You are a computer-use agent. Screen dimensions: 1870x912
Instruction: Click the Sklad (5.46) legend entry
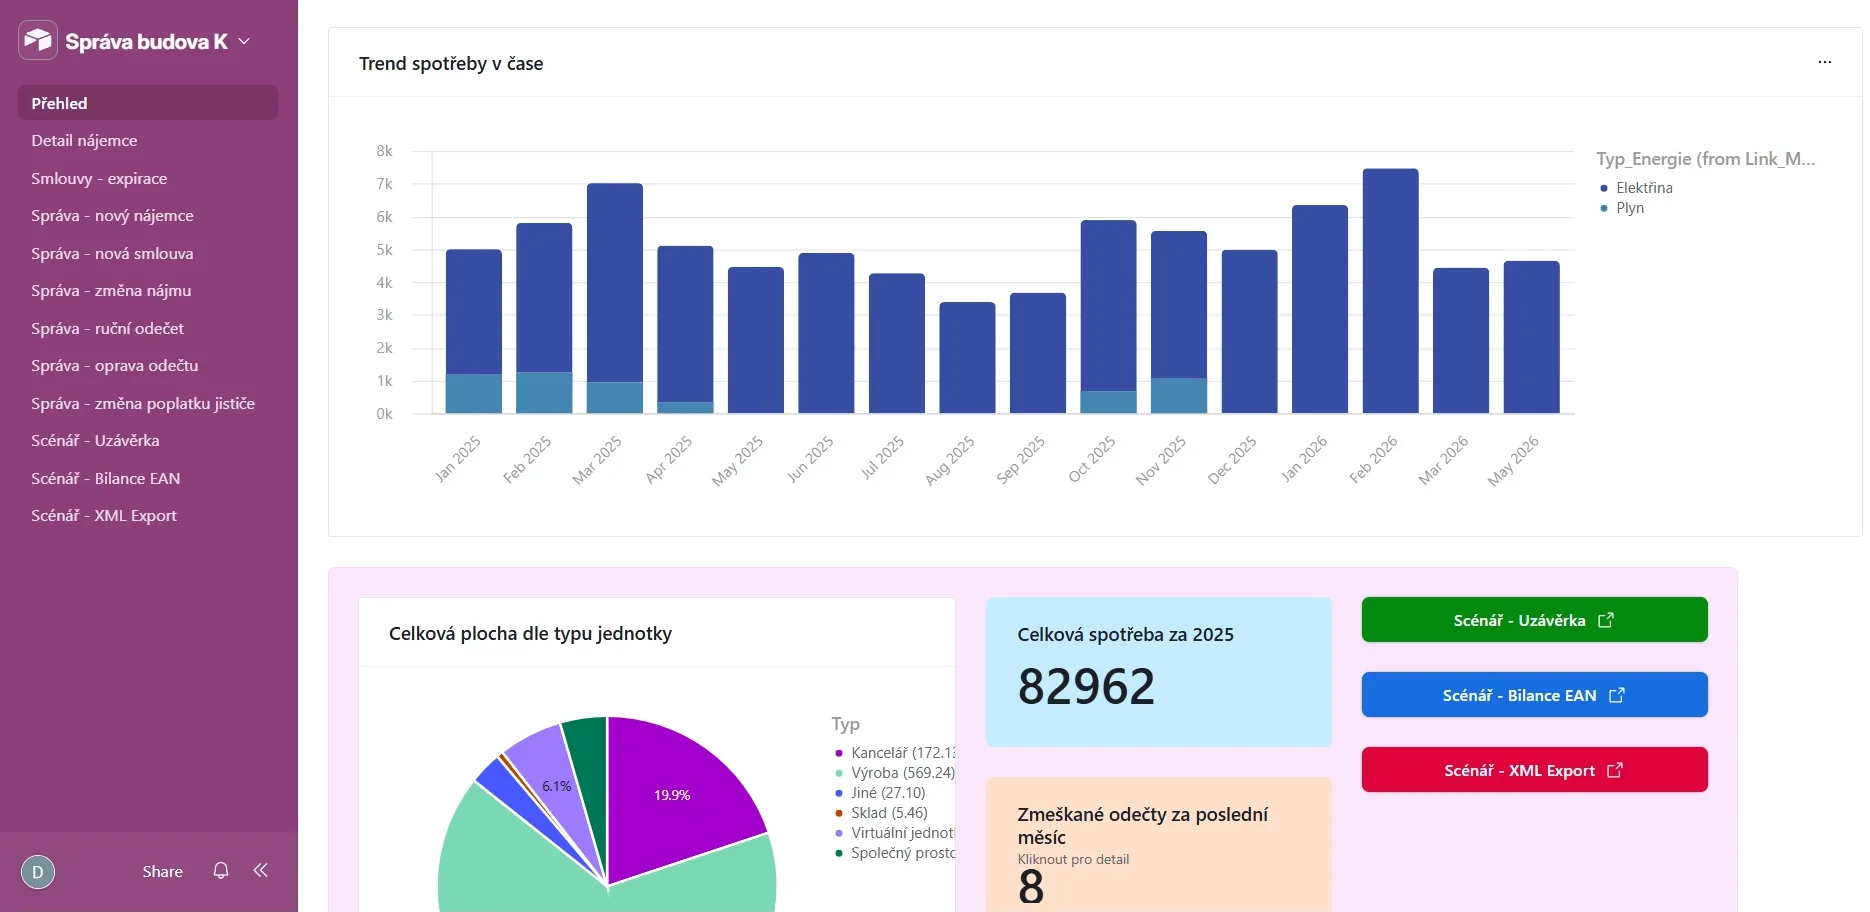point(881,813)
